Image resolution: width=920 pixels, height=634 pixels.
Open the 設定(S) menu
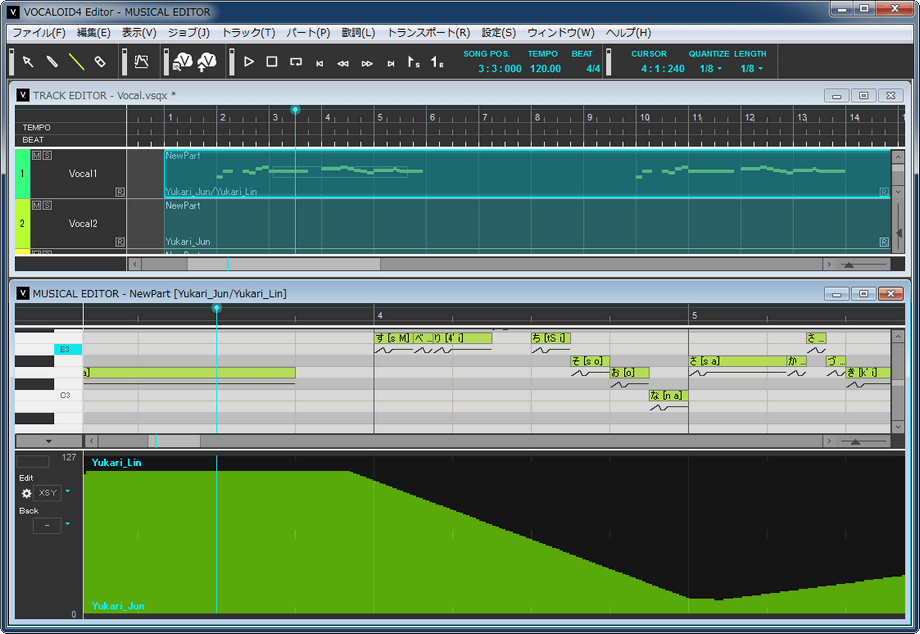(x=499, y=33)
